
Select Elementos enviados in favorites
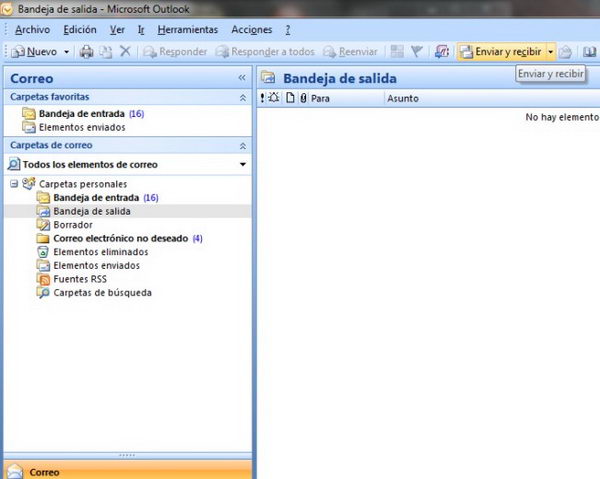[x=73, y=127]
